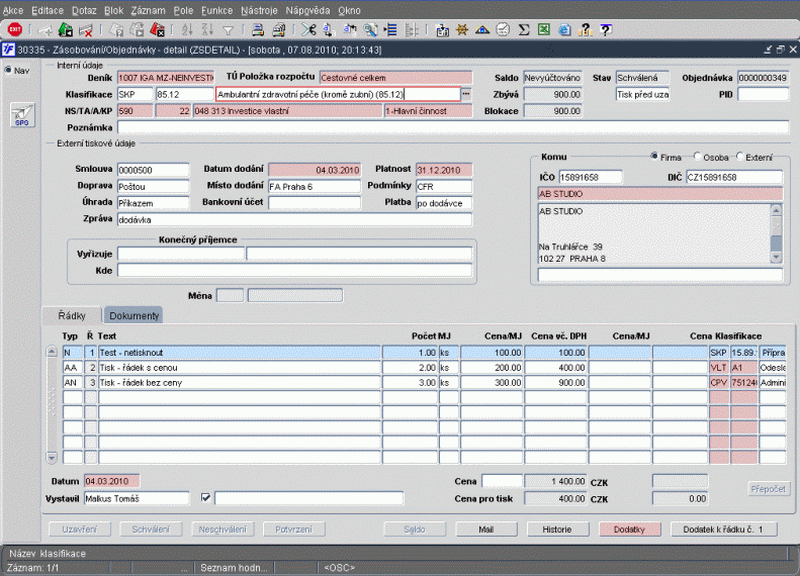Open the Nástroje menu

[x=259, y=10]
